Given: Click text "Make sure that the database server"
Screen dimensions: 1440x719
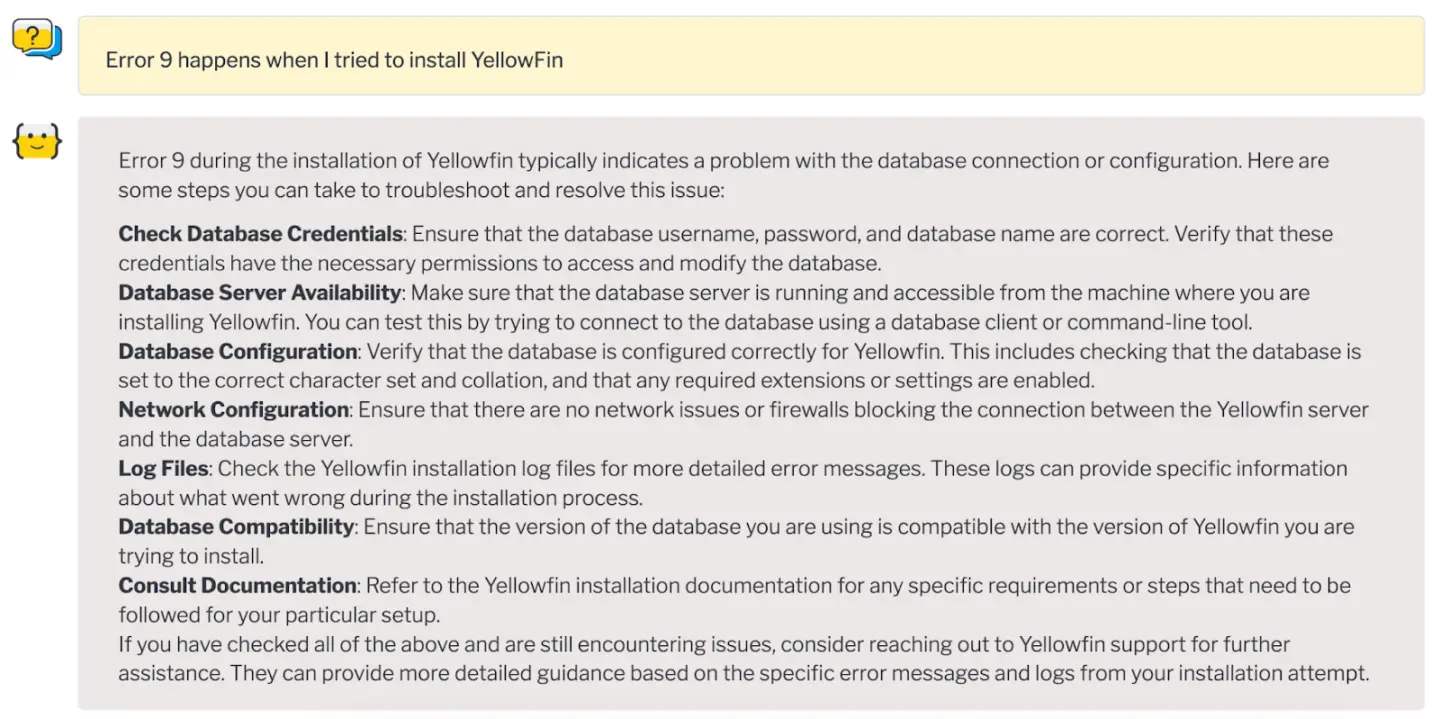Looking at the screenshot, I should pyautogui.click(x=560, y=293).
